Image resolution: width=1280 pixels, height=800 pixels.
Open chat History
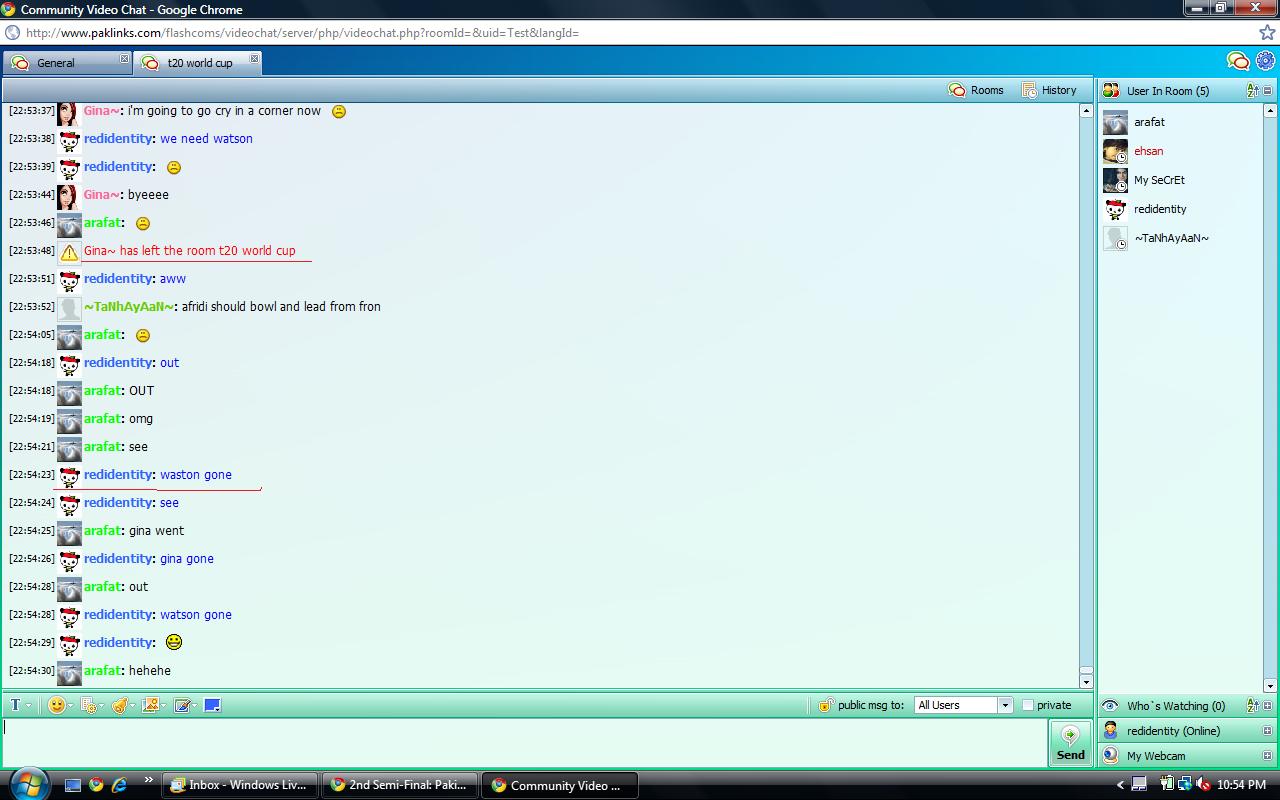coord(1049,90)
